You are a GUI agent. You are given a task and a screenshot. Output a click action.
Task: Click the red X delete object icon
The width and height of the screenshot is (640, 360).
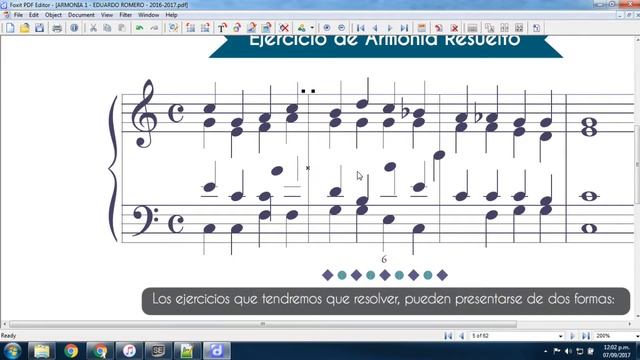(x=284, y=28)
